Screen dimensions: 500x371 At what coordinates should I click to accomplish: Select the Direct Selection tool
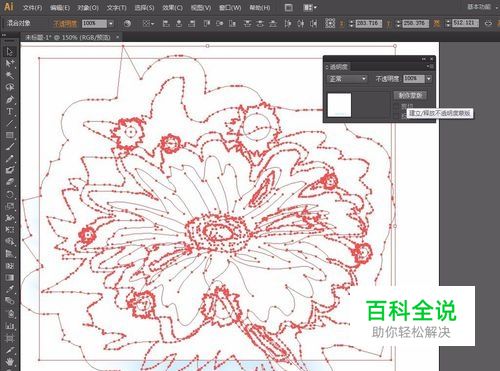(x=9, y=64)
